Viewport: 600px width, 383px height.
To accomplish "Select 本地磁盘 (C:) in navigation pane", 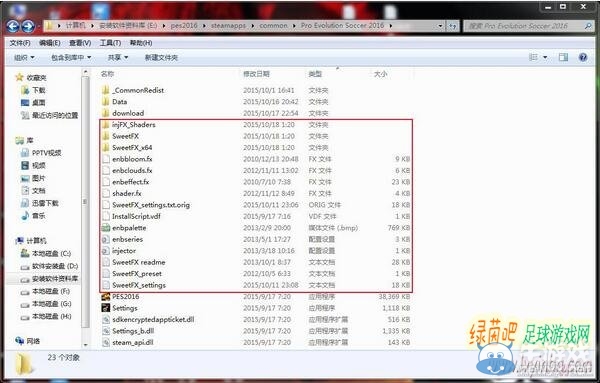I will coord(51,253).
